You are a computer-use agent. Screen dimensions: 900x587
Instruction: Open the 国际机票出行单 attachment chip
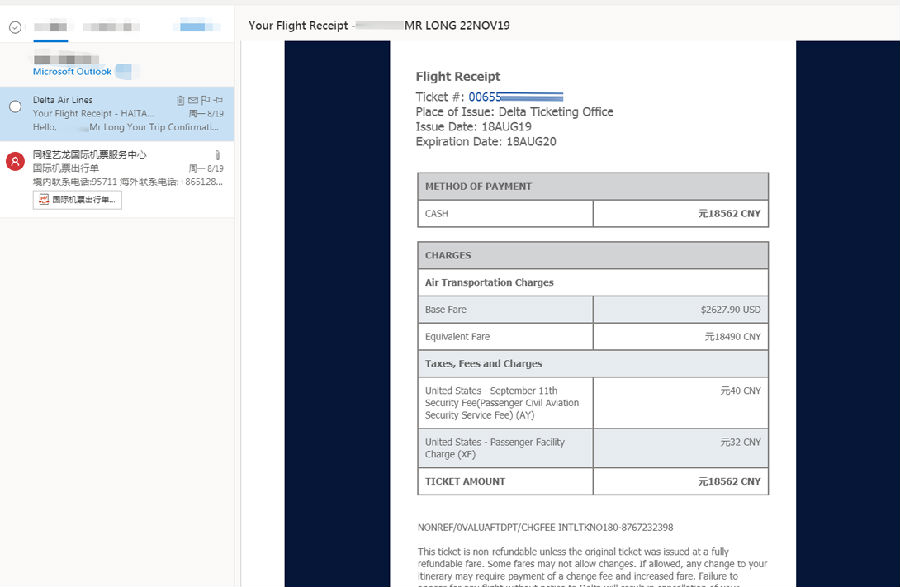coord(77,200)
